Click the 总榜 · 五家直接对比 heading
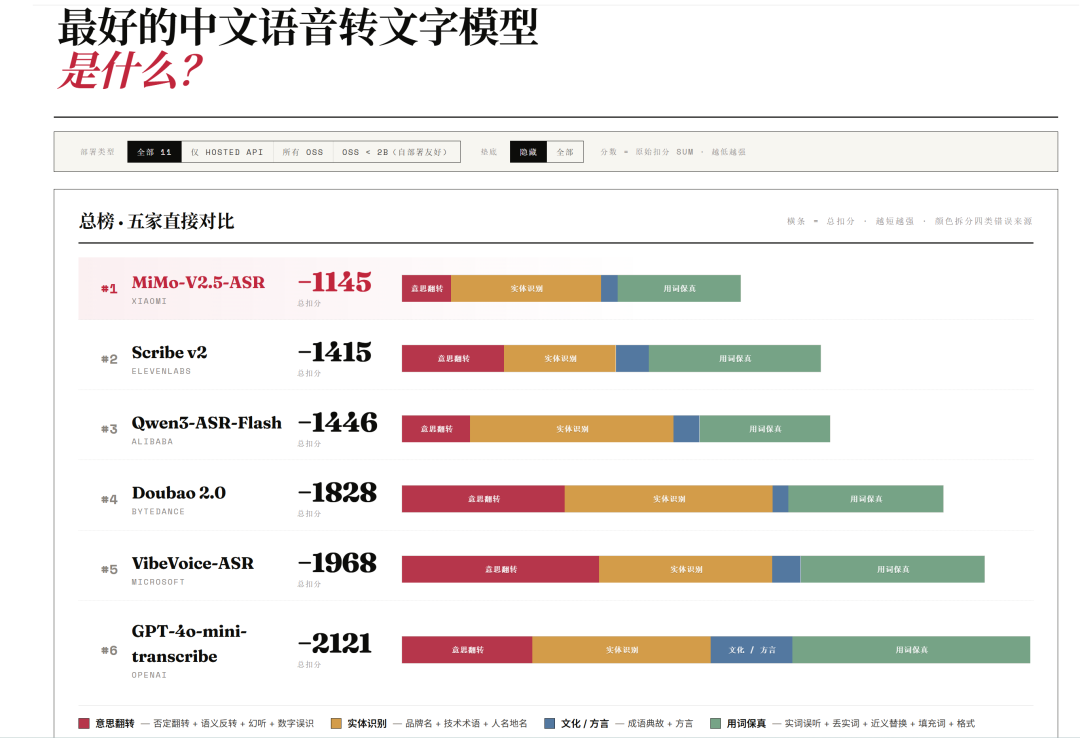 156,221
